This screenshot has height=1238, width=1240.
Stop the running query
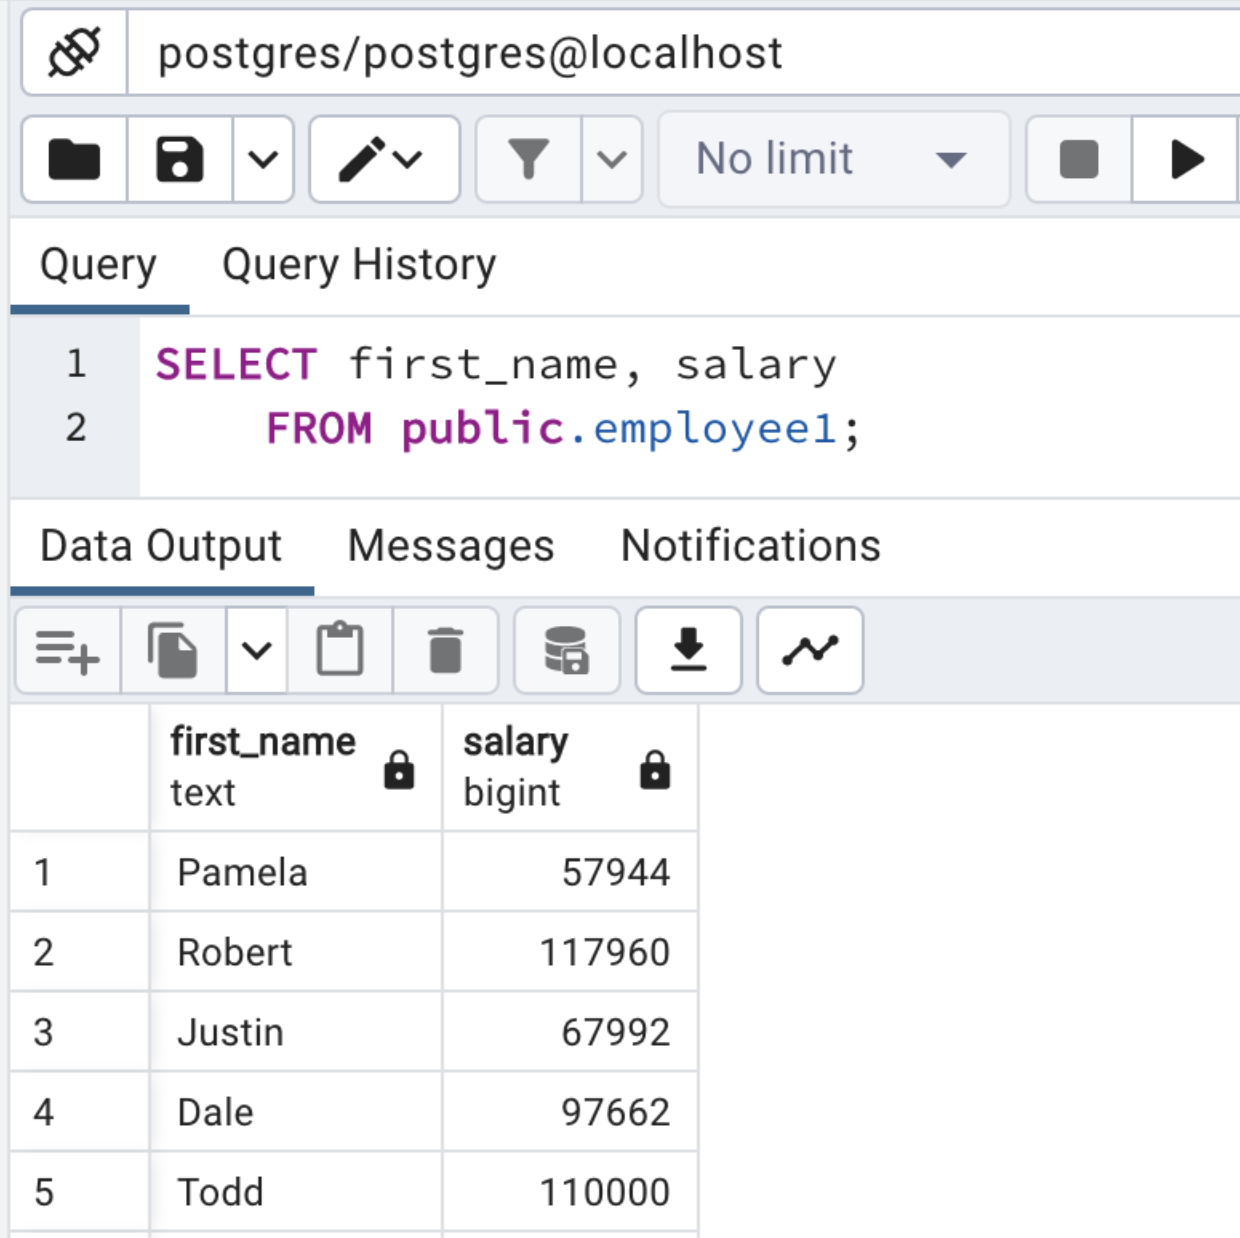1078,160
